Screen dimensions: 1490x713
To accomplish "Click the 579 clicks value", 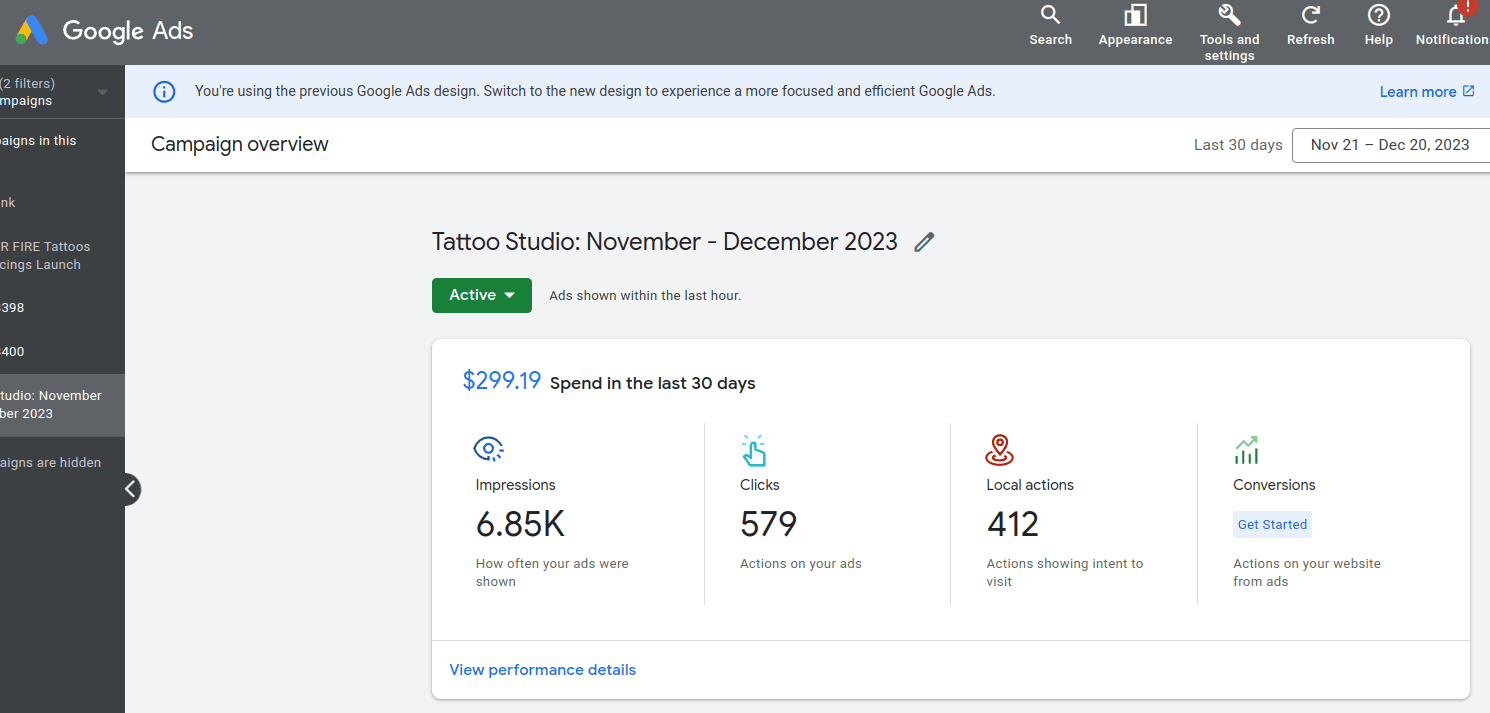I will tap(768, 524).
